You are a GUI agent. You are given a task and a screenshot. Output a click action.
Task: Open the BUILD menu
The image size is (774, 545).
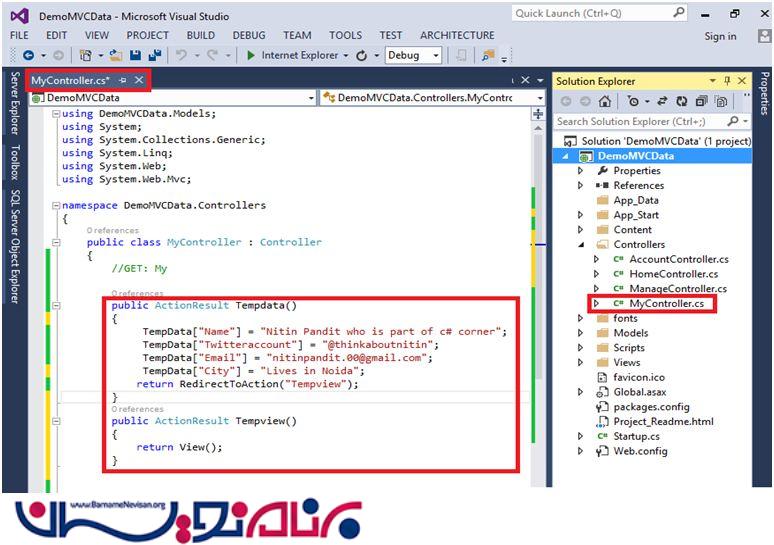(200, 35)
